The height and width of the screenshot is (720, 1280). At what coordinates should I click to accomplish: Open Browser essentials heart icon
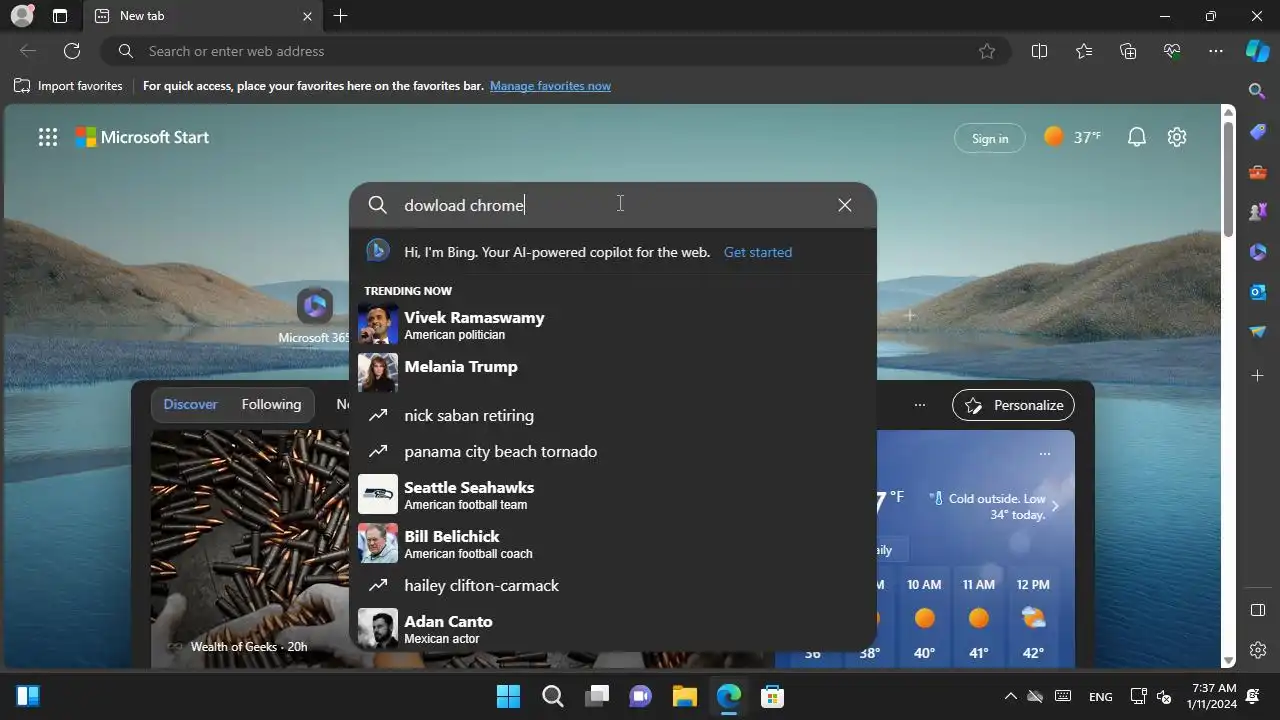(x=1172, y=51)
